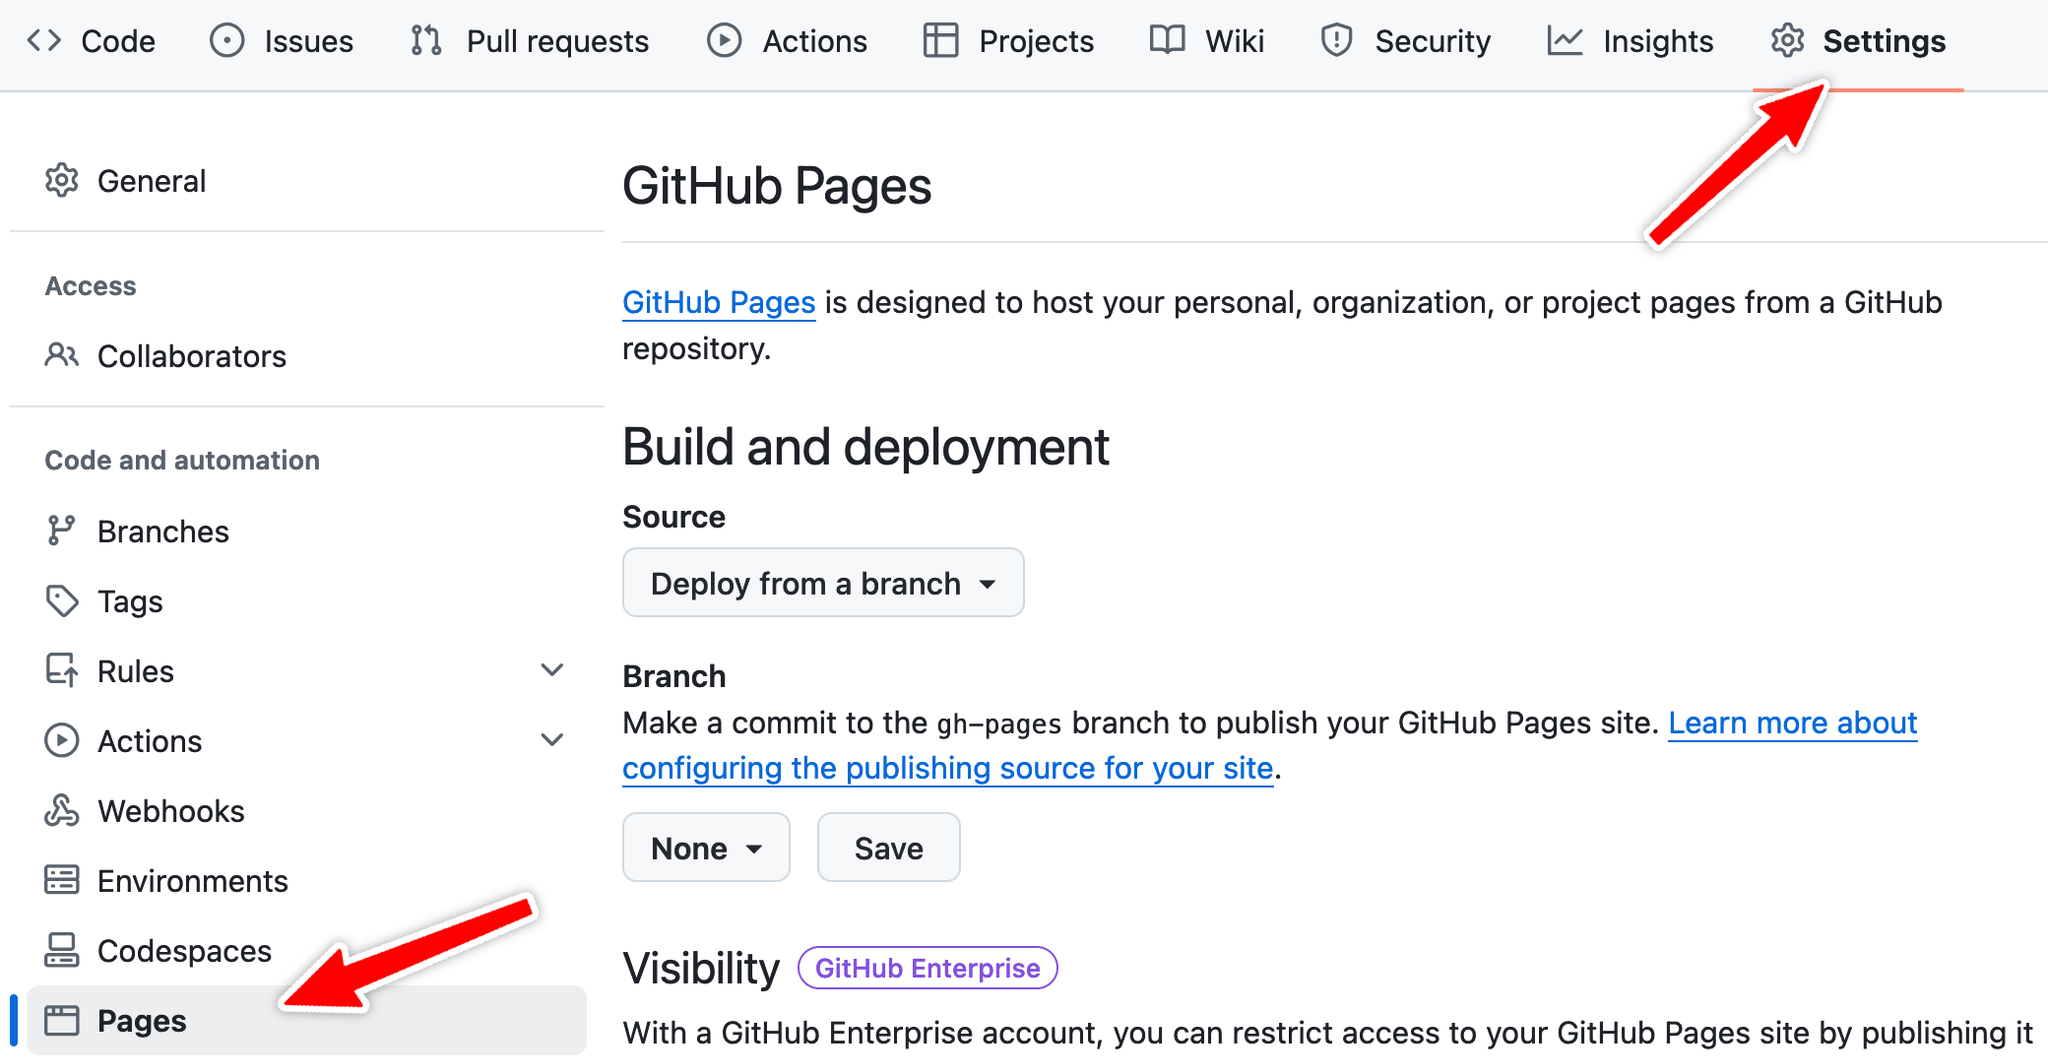Click the Branches git-branch icon

62,531
